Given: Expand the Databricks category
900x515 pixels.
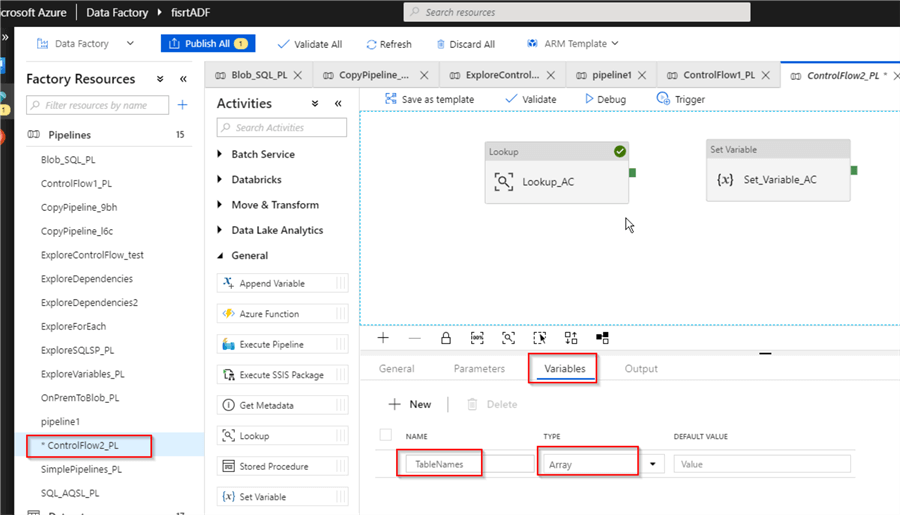Looking at the screenshot, I should pyautogui.click(x=249, y=179).
